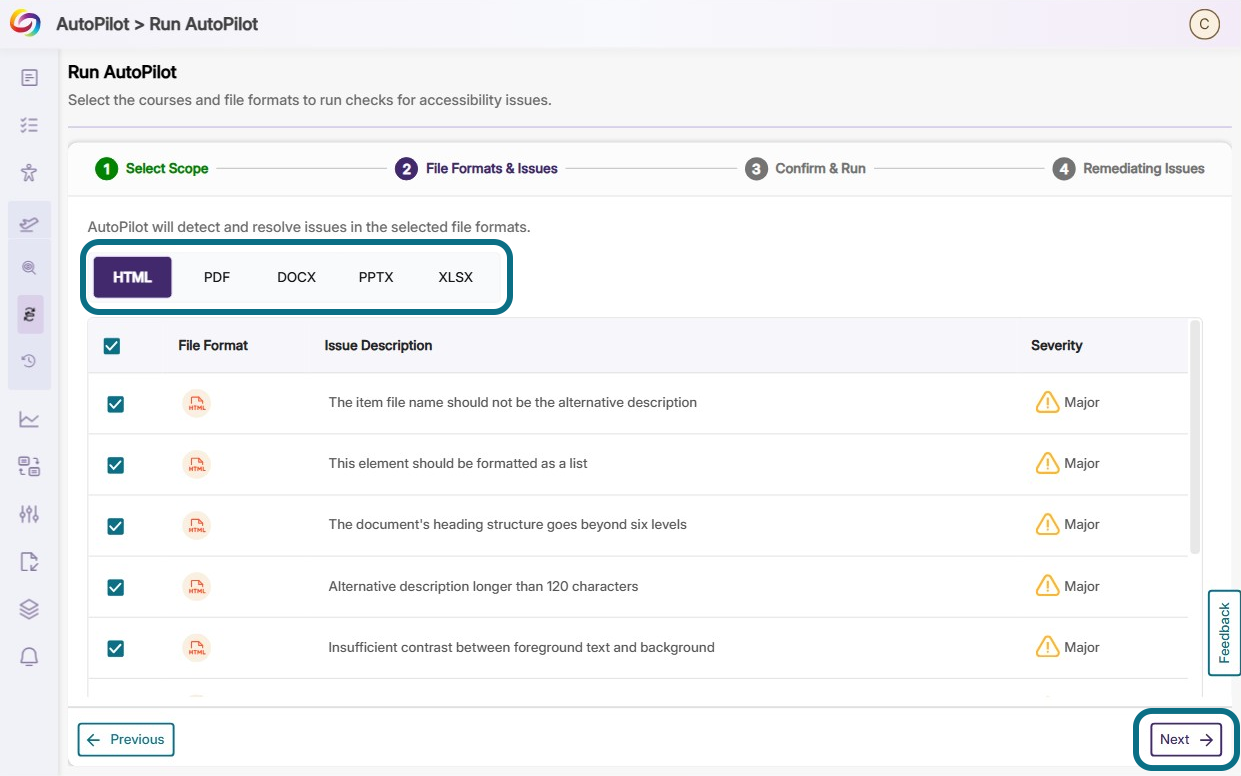Open the scan target icon in the sidebar
The height and width of the screenshot is (776, 1241).
point(29,267)
